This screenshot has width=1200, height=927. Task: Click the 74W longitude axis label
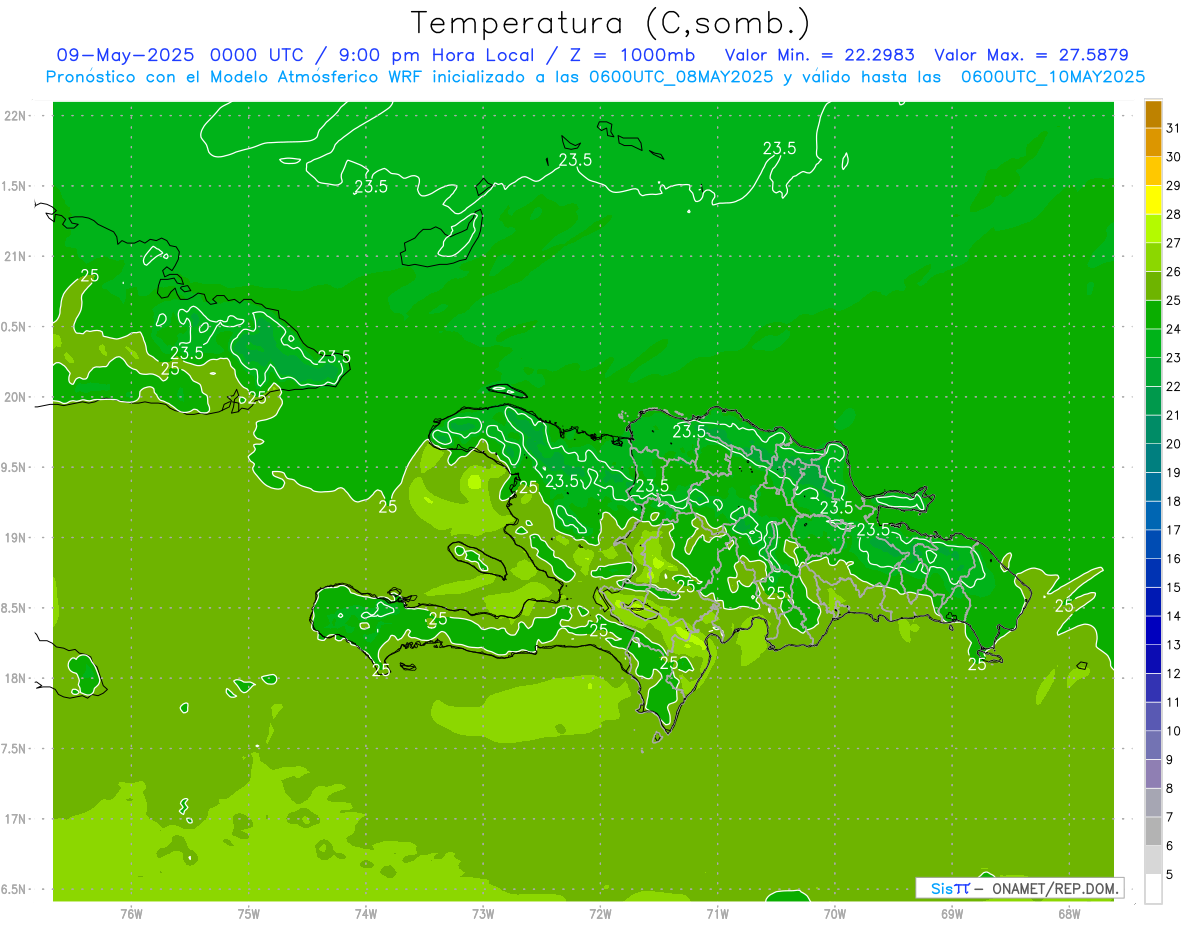(x=365, y=914)
